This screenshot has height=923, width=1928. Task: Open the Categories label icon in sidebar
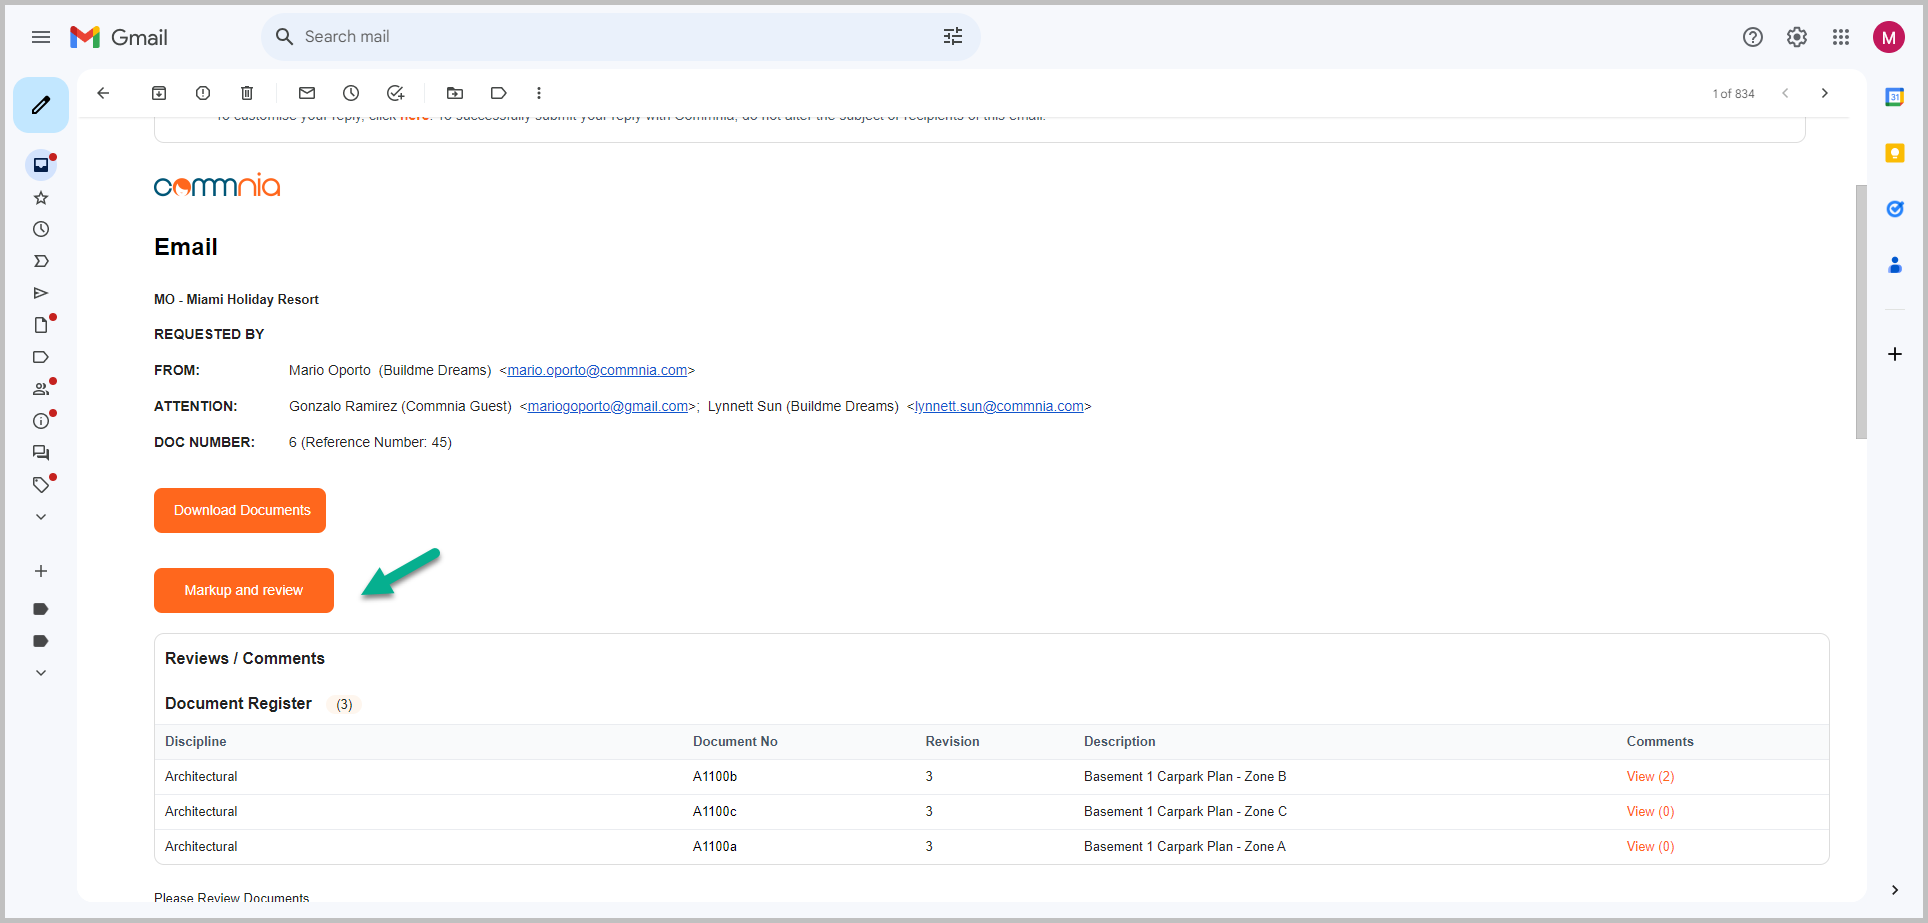tap(41, 357)
